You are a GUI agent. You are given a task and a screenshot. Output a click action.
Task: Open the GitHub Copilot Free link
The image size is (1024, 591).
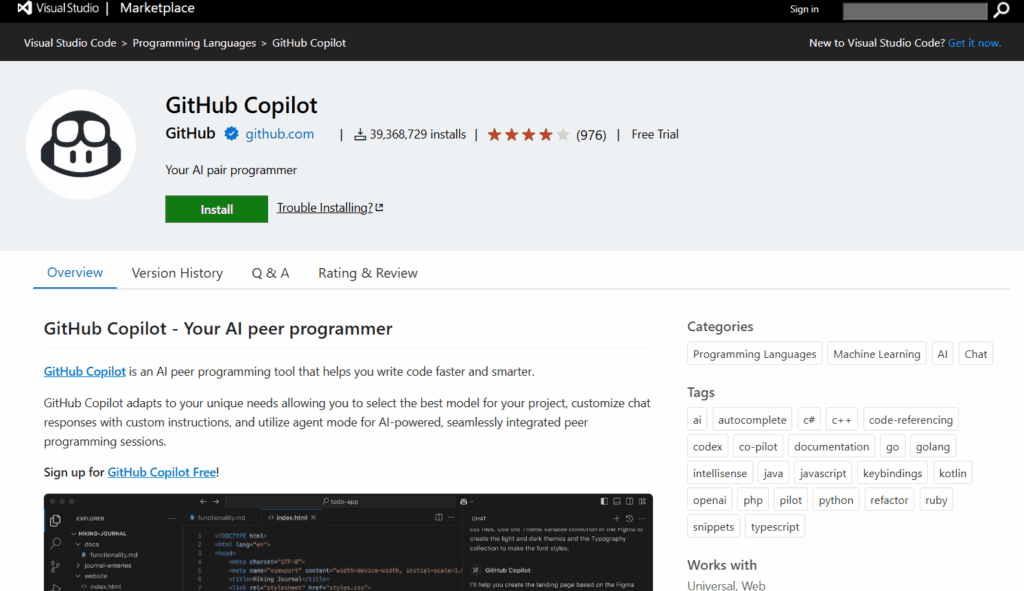[x=161, y=472]
